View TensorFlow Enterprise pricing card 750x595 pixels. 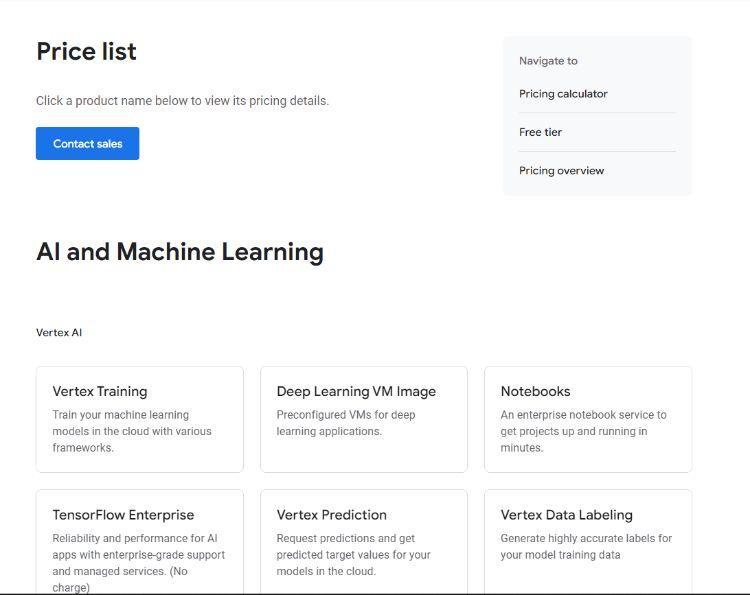[140, 542]
